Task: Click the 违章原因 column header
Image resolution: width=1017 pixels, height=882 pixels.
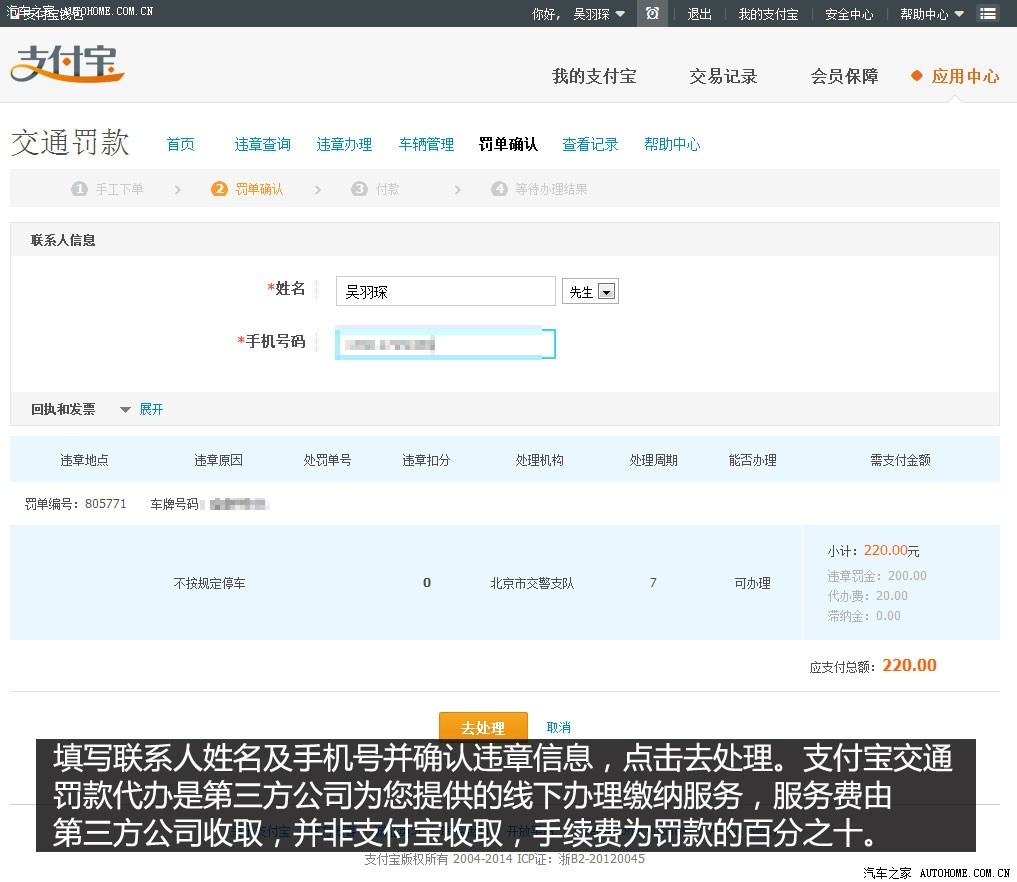Action: [219, 460]
